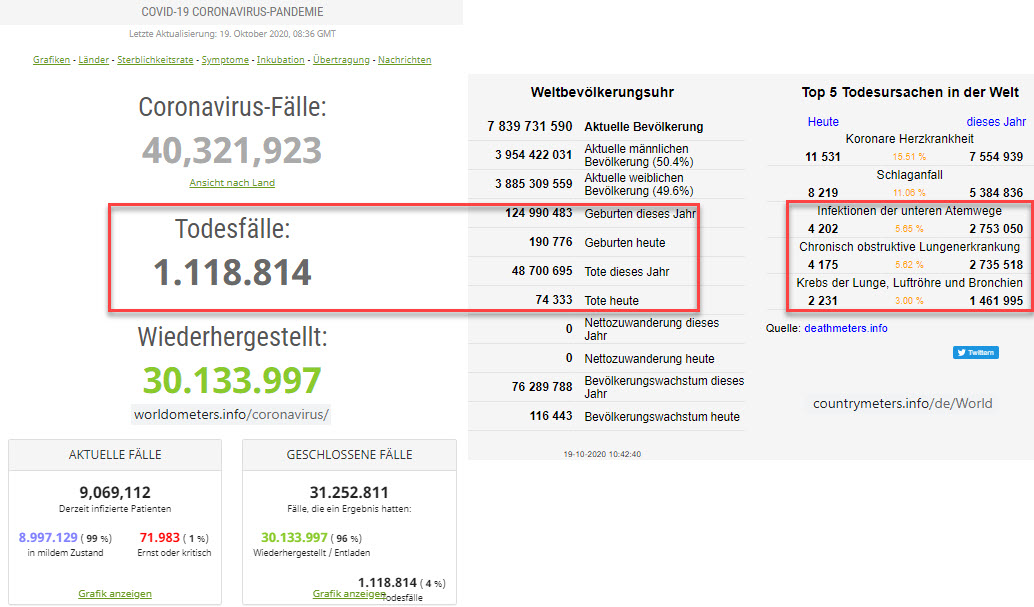Open the Nachrichten link
Image resolution: width=1034 pixels, height=607 pixels.
[404, 60]
